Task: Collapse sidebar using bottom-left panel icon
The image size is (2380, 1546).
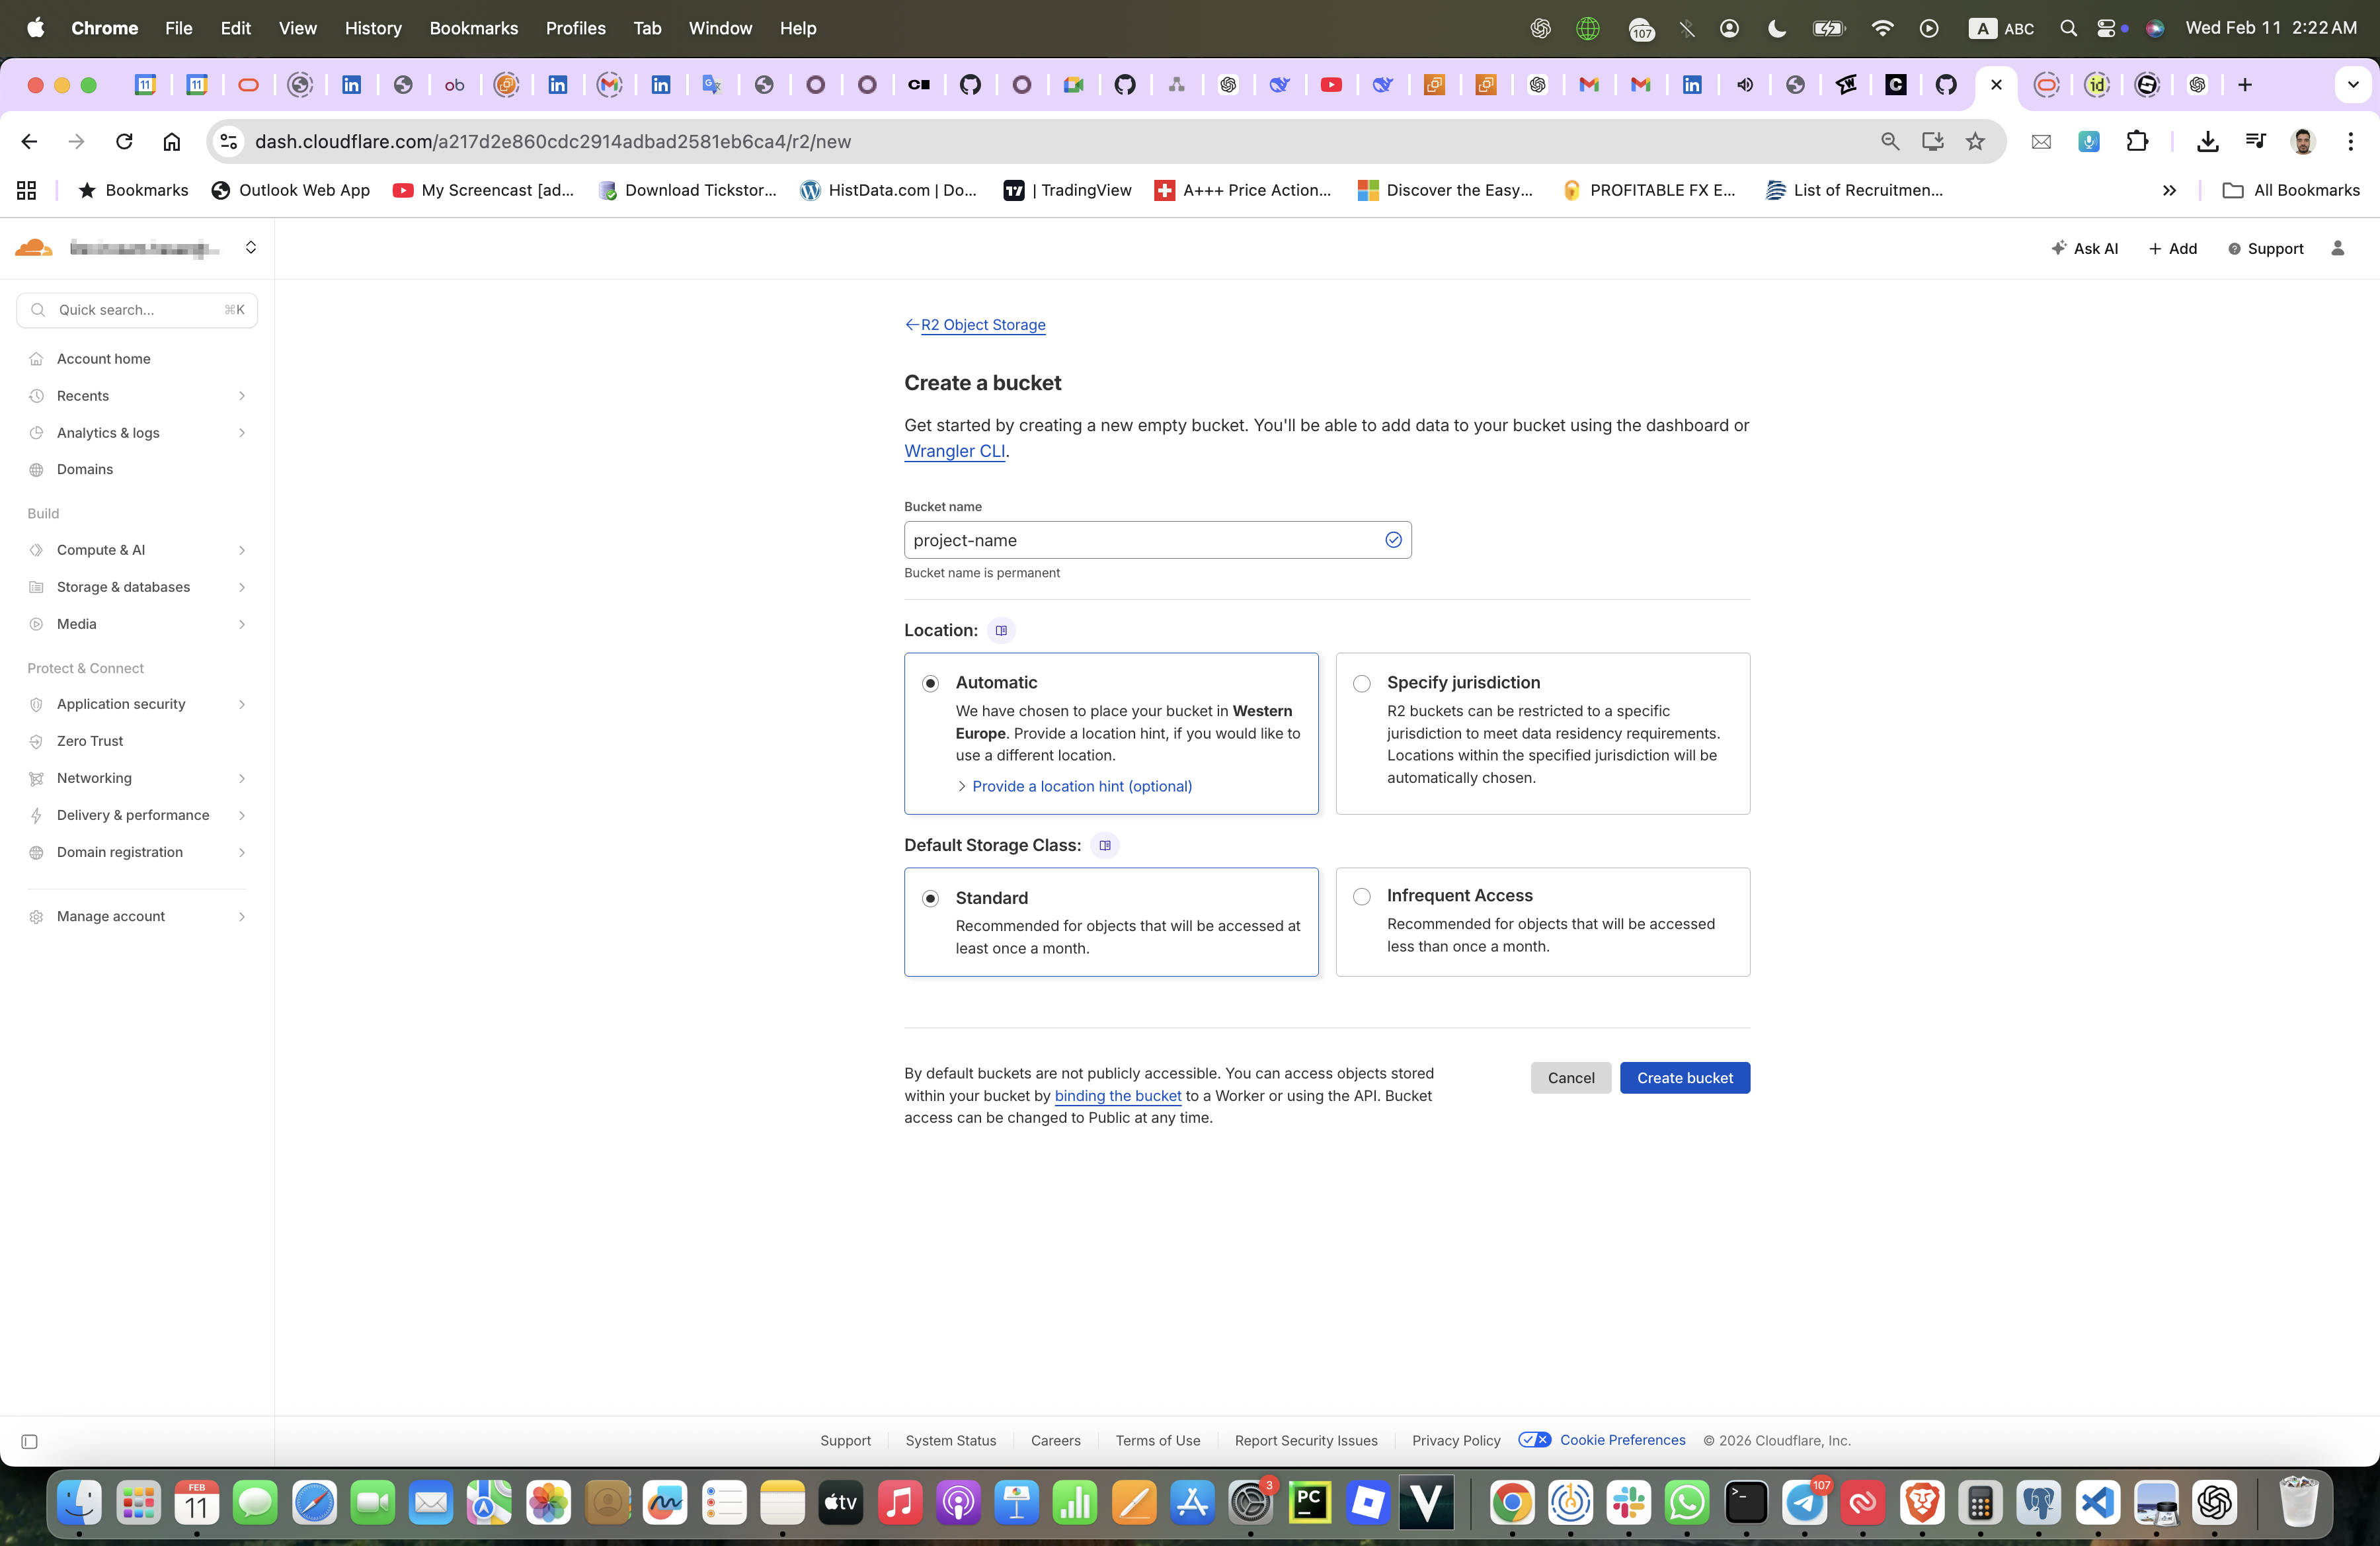Action: [29, 1441]
